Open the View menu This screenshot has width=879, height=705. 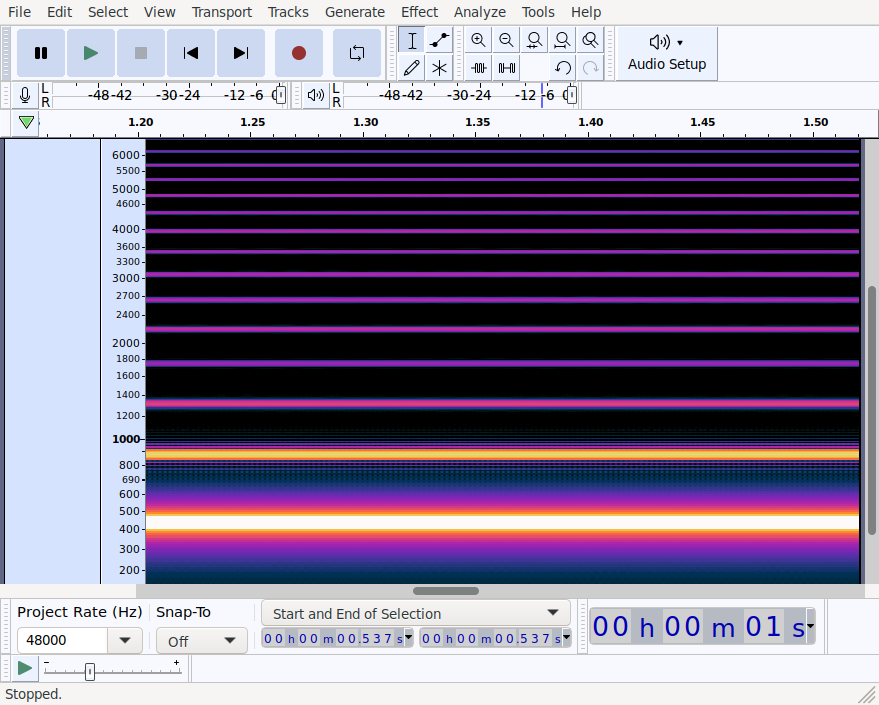click(159, 12)
